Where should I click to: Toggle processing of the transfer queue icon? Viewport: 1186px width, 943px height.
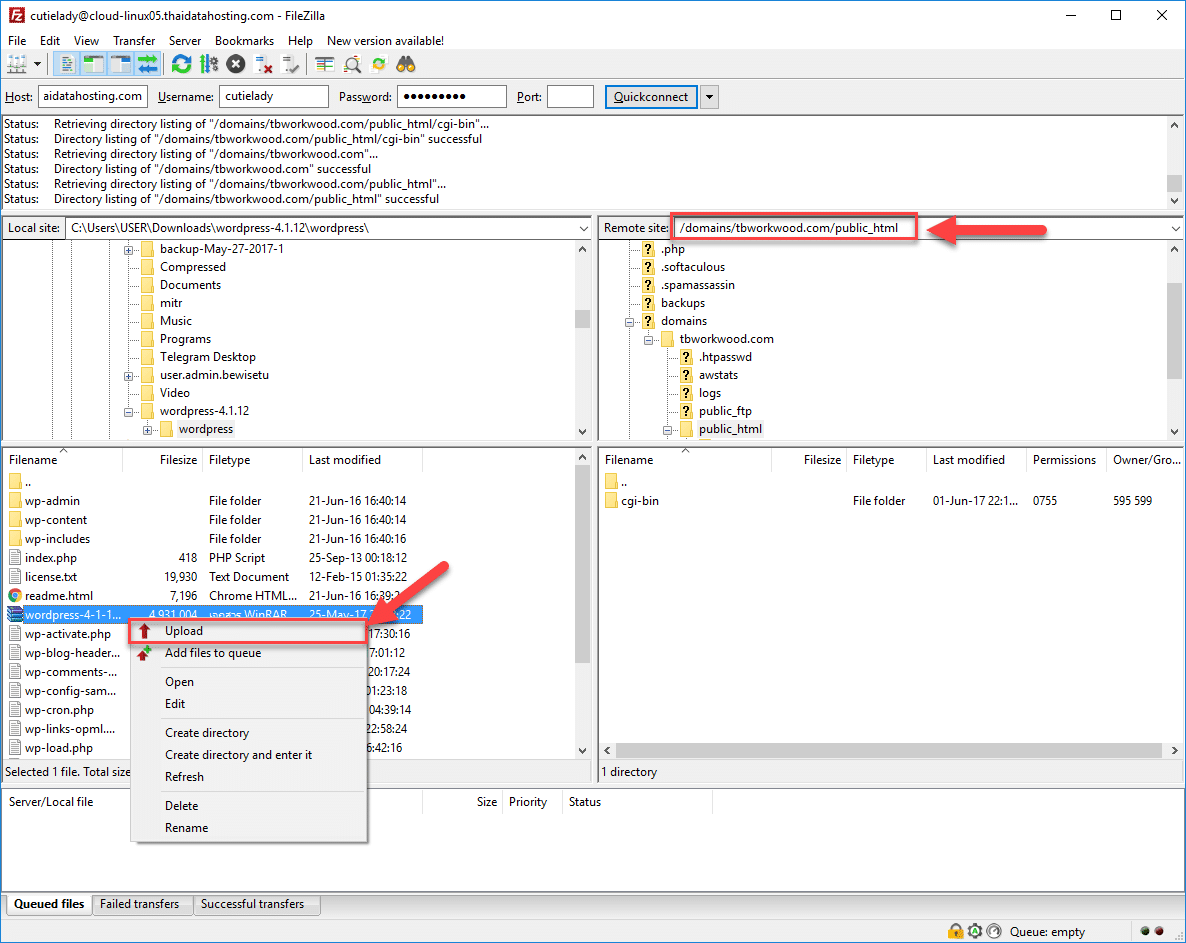(209, 64)
